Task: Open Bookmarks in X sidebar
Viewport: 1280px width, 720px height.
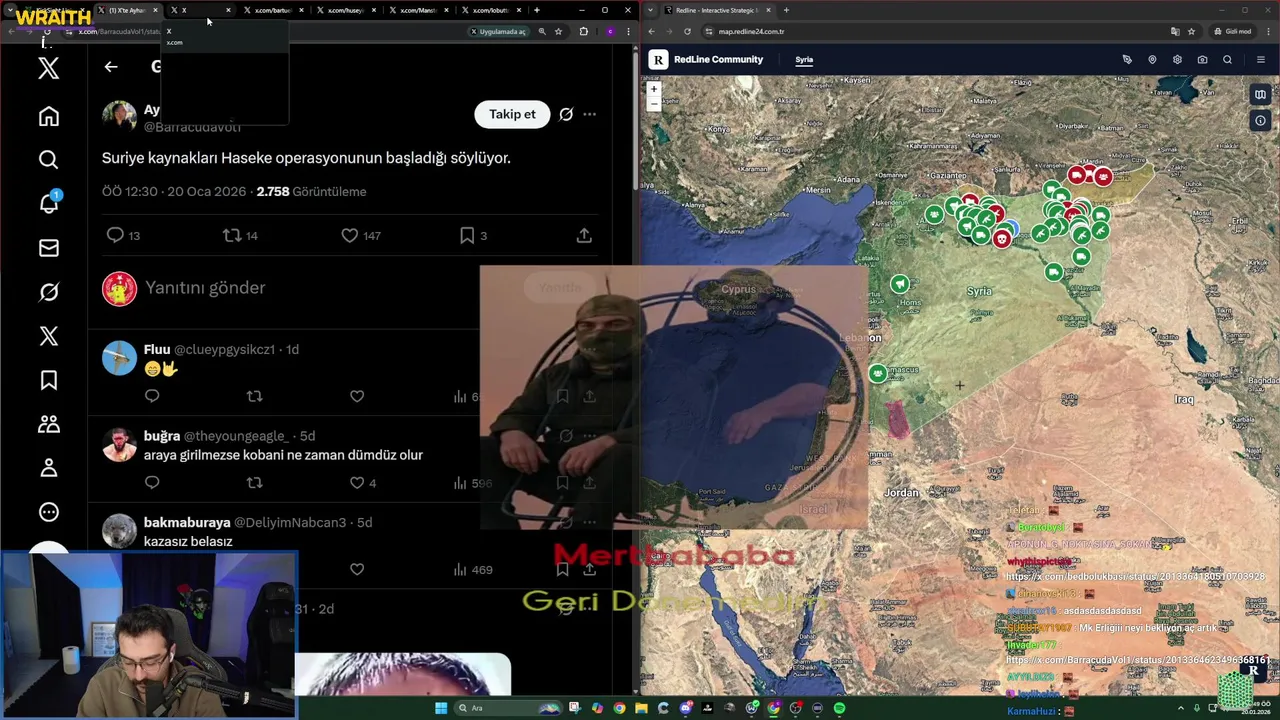Action: coord(48,380)
